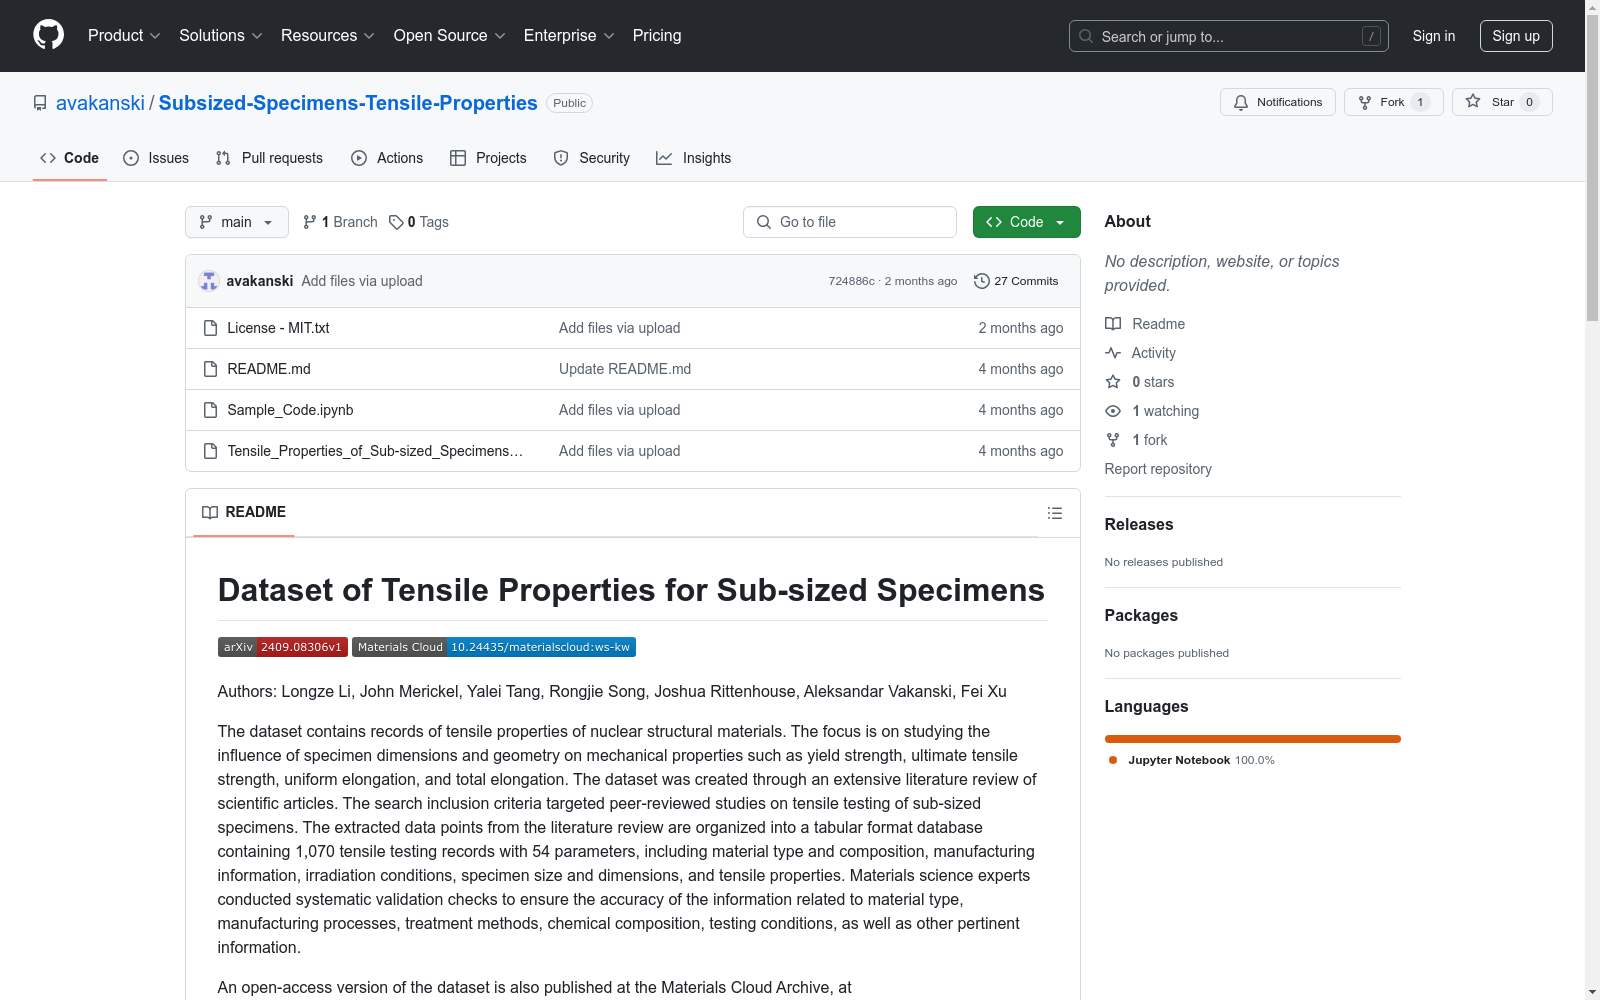This screenshot has width=1600, height=1000.
Task: Open the GitHub home logo
Action: [48, 35]
